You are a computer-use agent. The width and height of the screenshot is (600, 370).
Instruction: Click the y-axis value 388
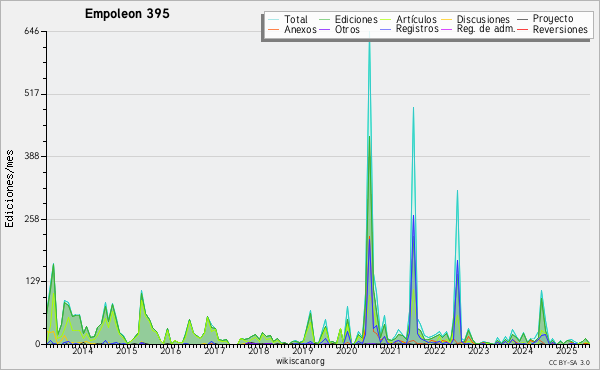32,156
